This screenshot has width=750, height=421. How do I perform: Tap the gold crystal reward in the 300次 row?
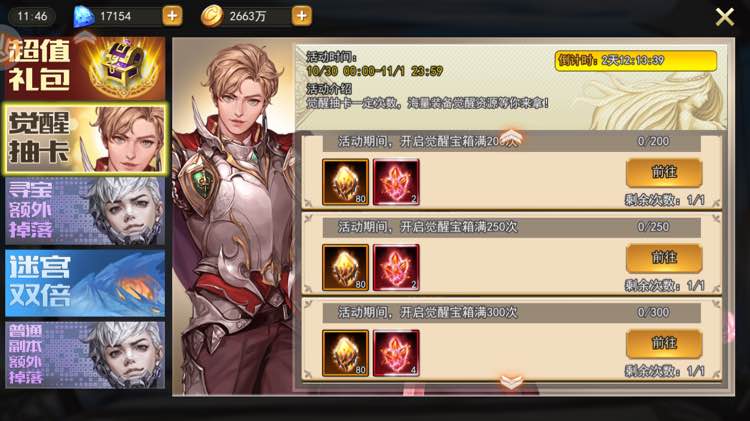click(x=345, y=353)
